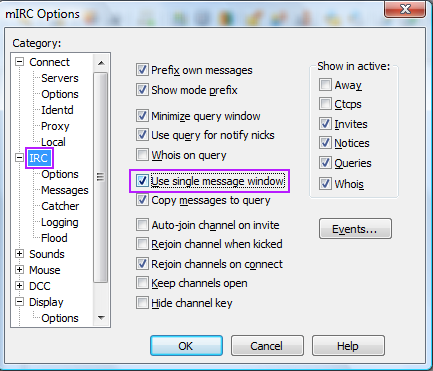Open the Events... dialog

click(x=355, y=229)
